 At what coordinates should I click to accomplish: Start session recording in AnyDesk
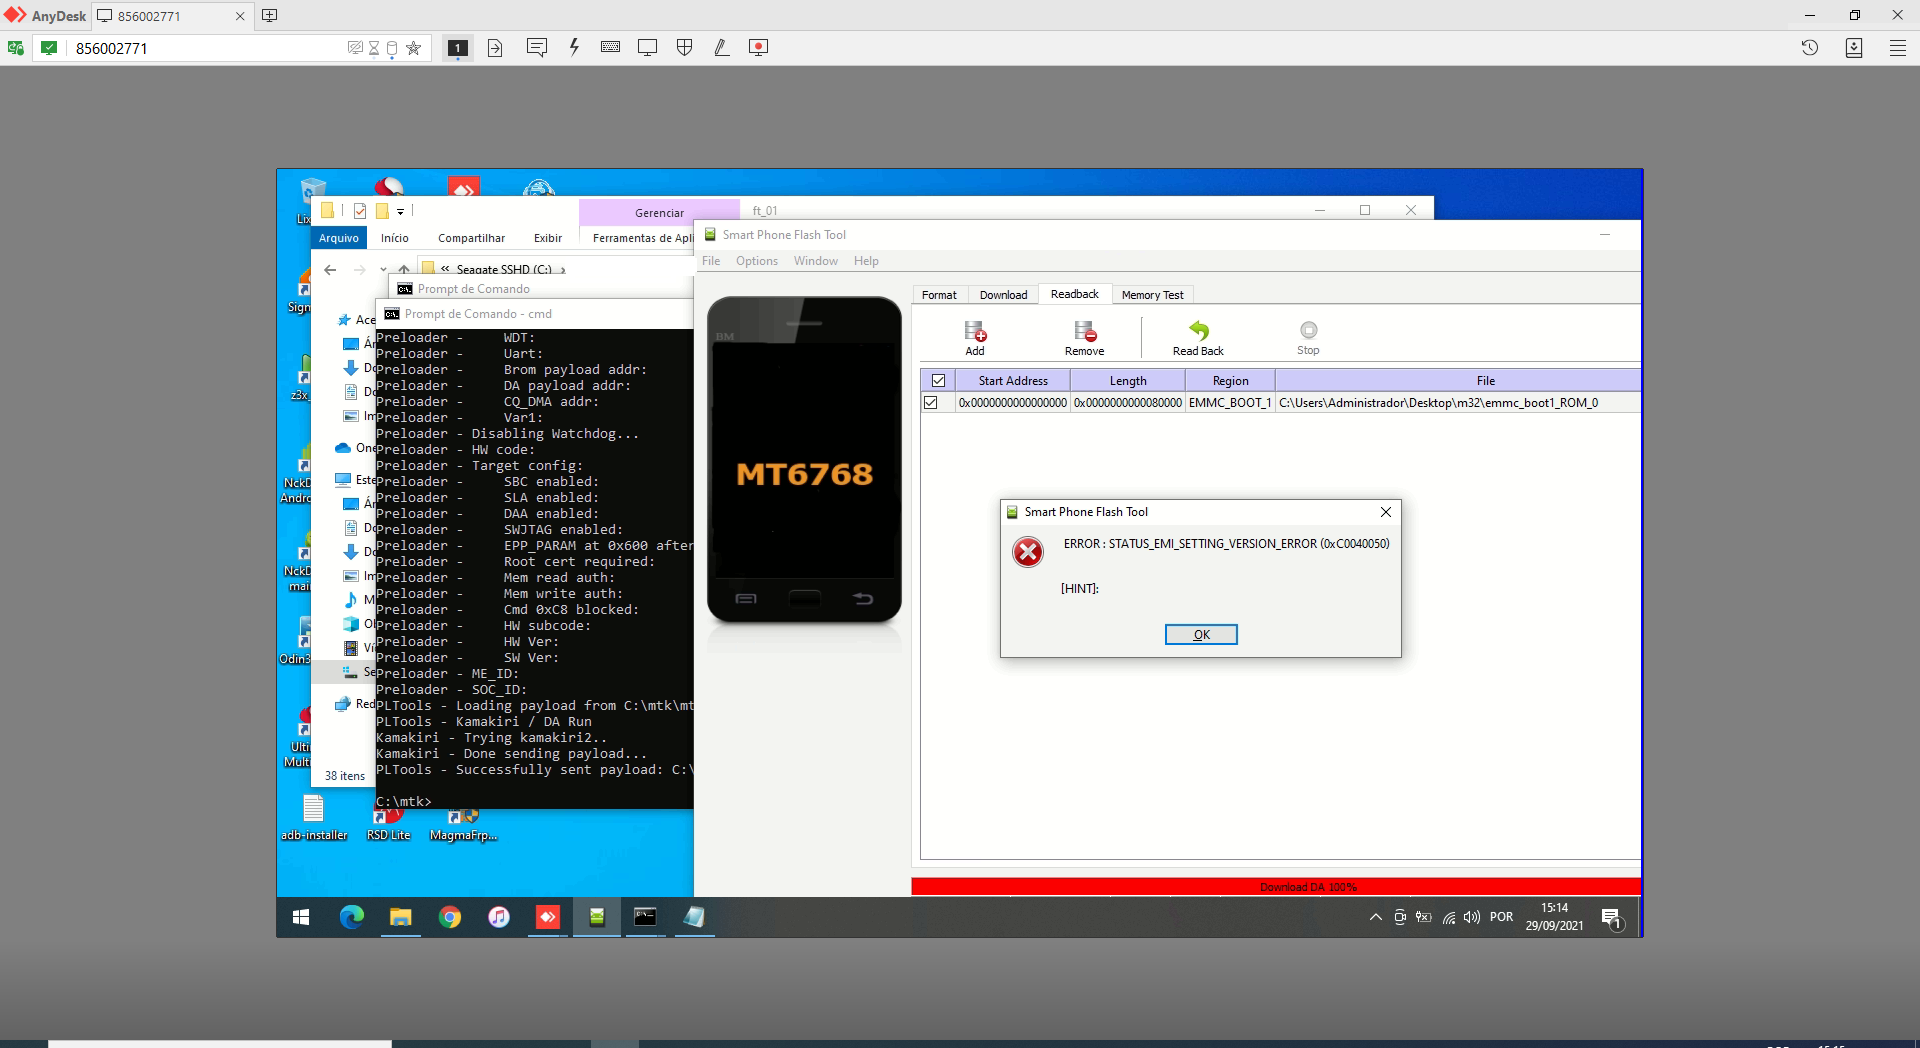point(758,47)
